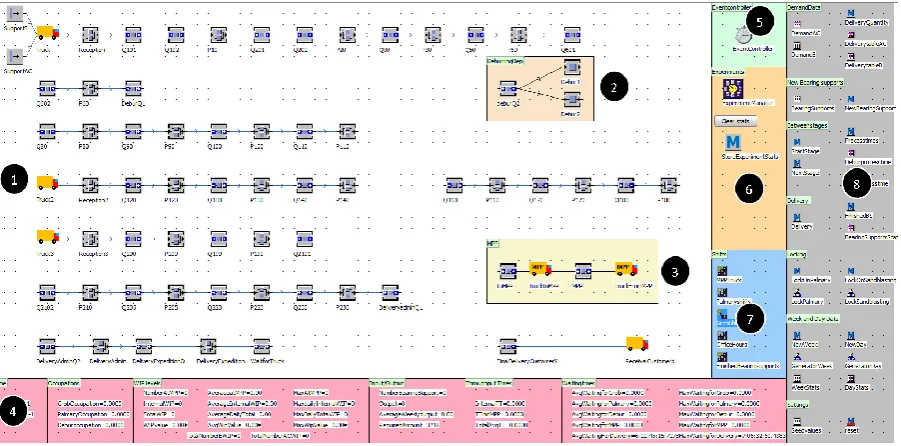Select the StartExperimentStats method icon
This screenshot has height=446, width=901.
point(733,141)
